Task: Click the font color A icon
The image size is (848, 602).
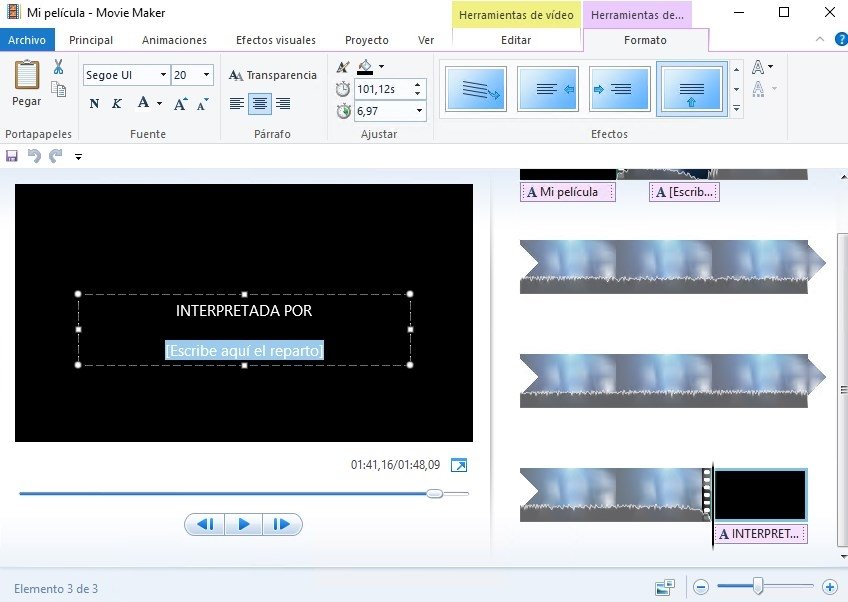Action: 143,102
